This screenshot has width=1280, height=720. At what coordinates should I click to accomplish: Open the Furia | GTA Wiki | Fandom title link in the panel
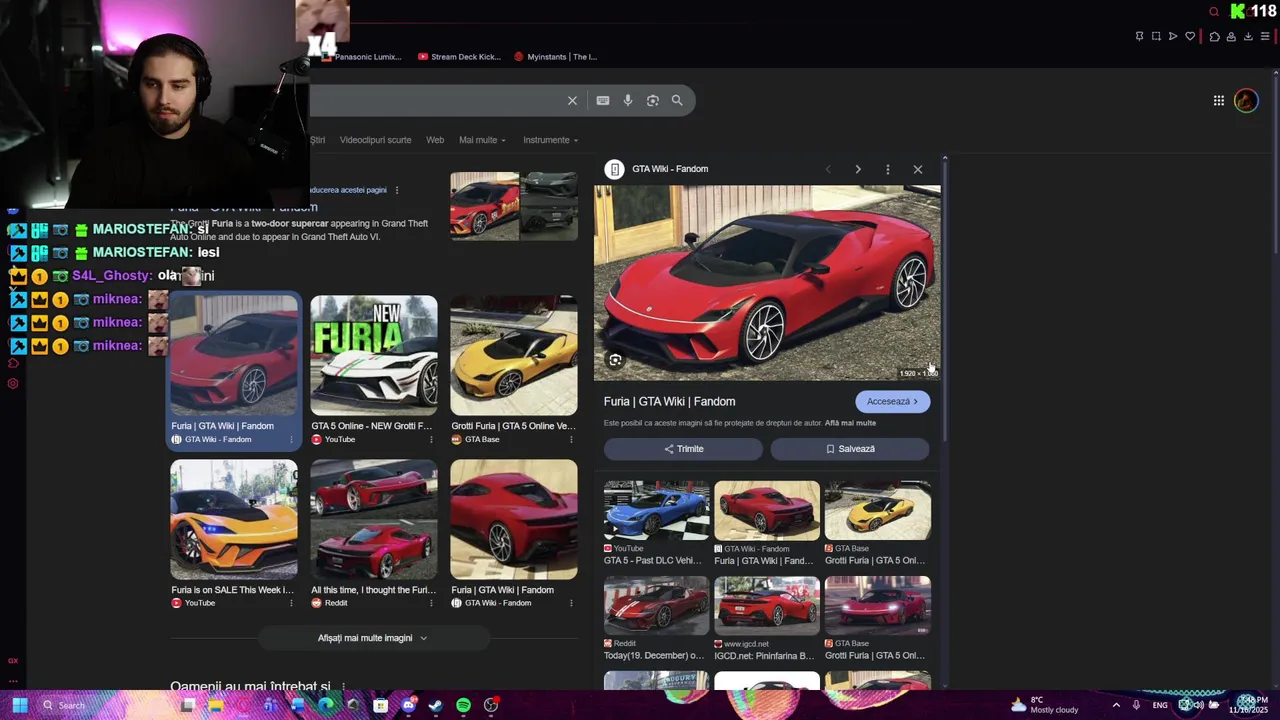tap(669, 401)
